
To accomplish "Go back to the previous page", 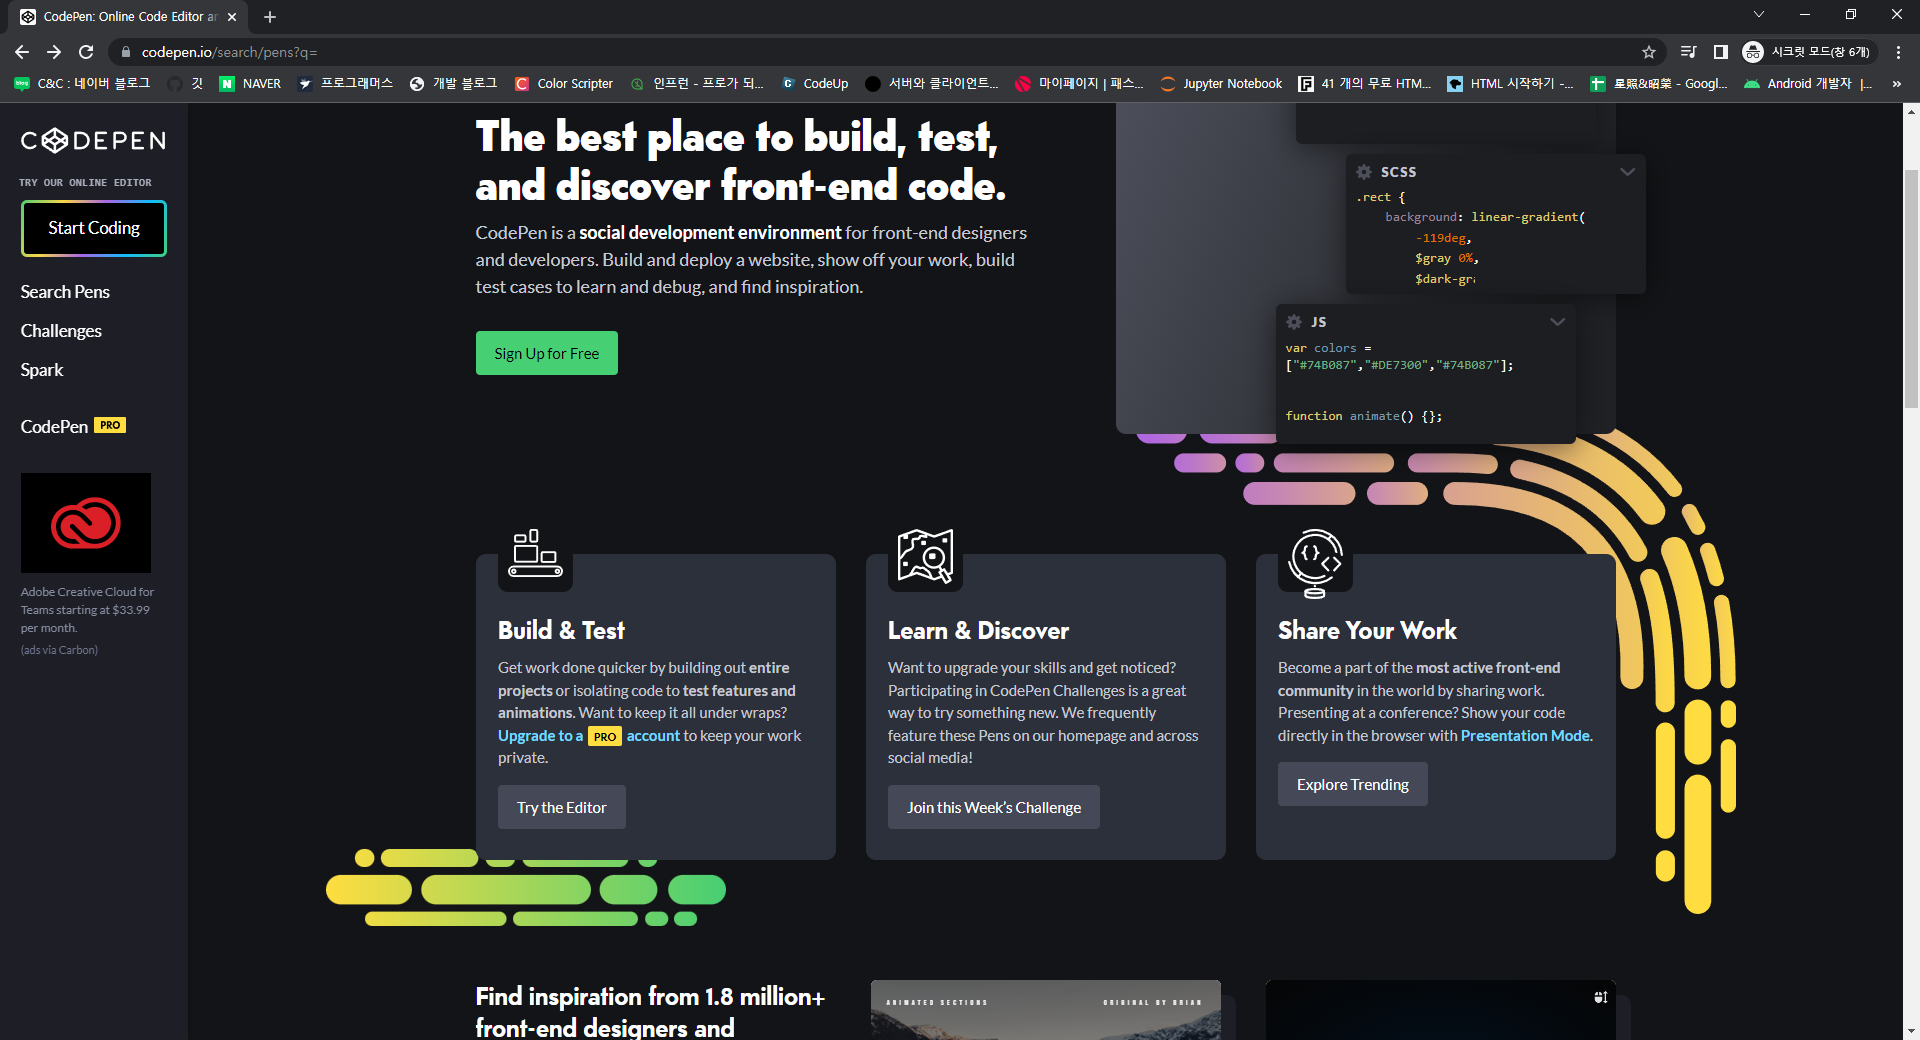I will (x=22, y=52).
